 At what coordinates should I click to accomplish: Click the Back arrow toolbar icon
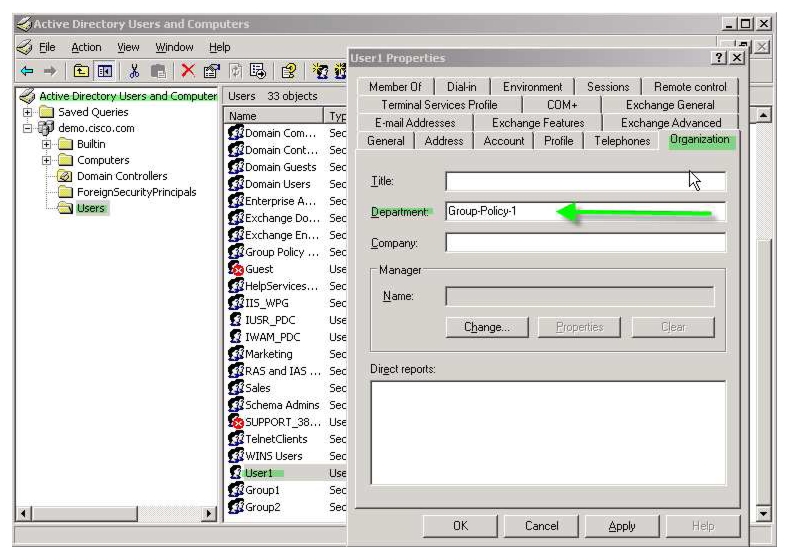coord(27,72)
